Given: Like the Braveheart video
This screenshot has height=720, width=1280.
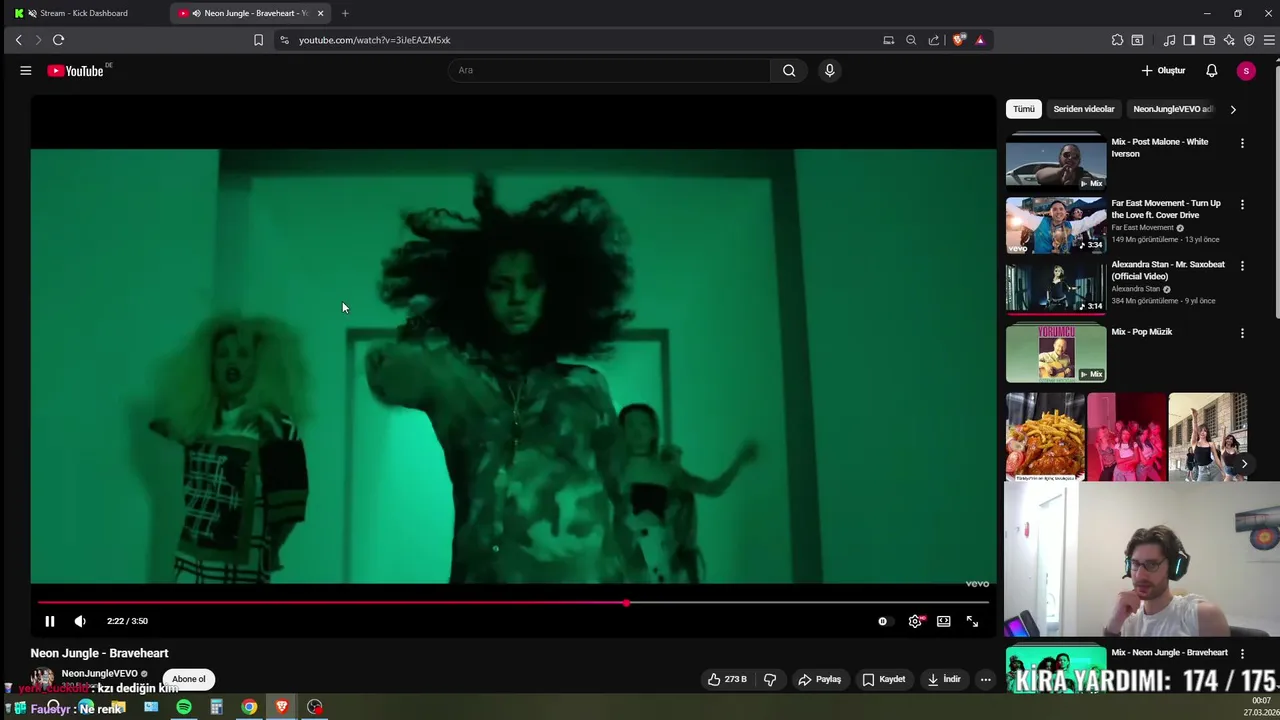Looking at the screenshot, I should click(727, 679).
